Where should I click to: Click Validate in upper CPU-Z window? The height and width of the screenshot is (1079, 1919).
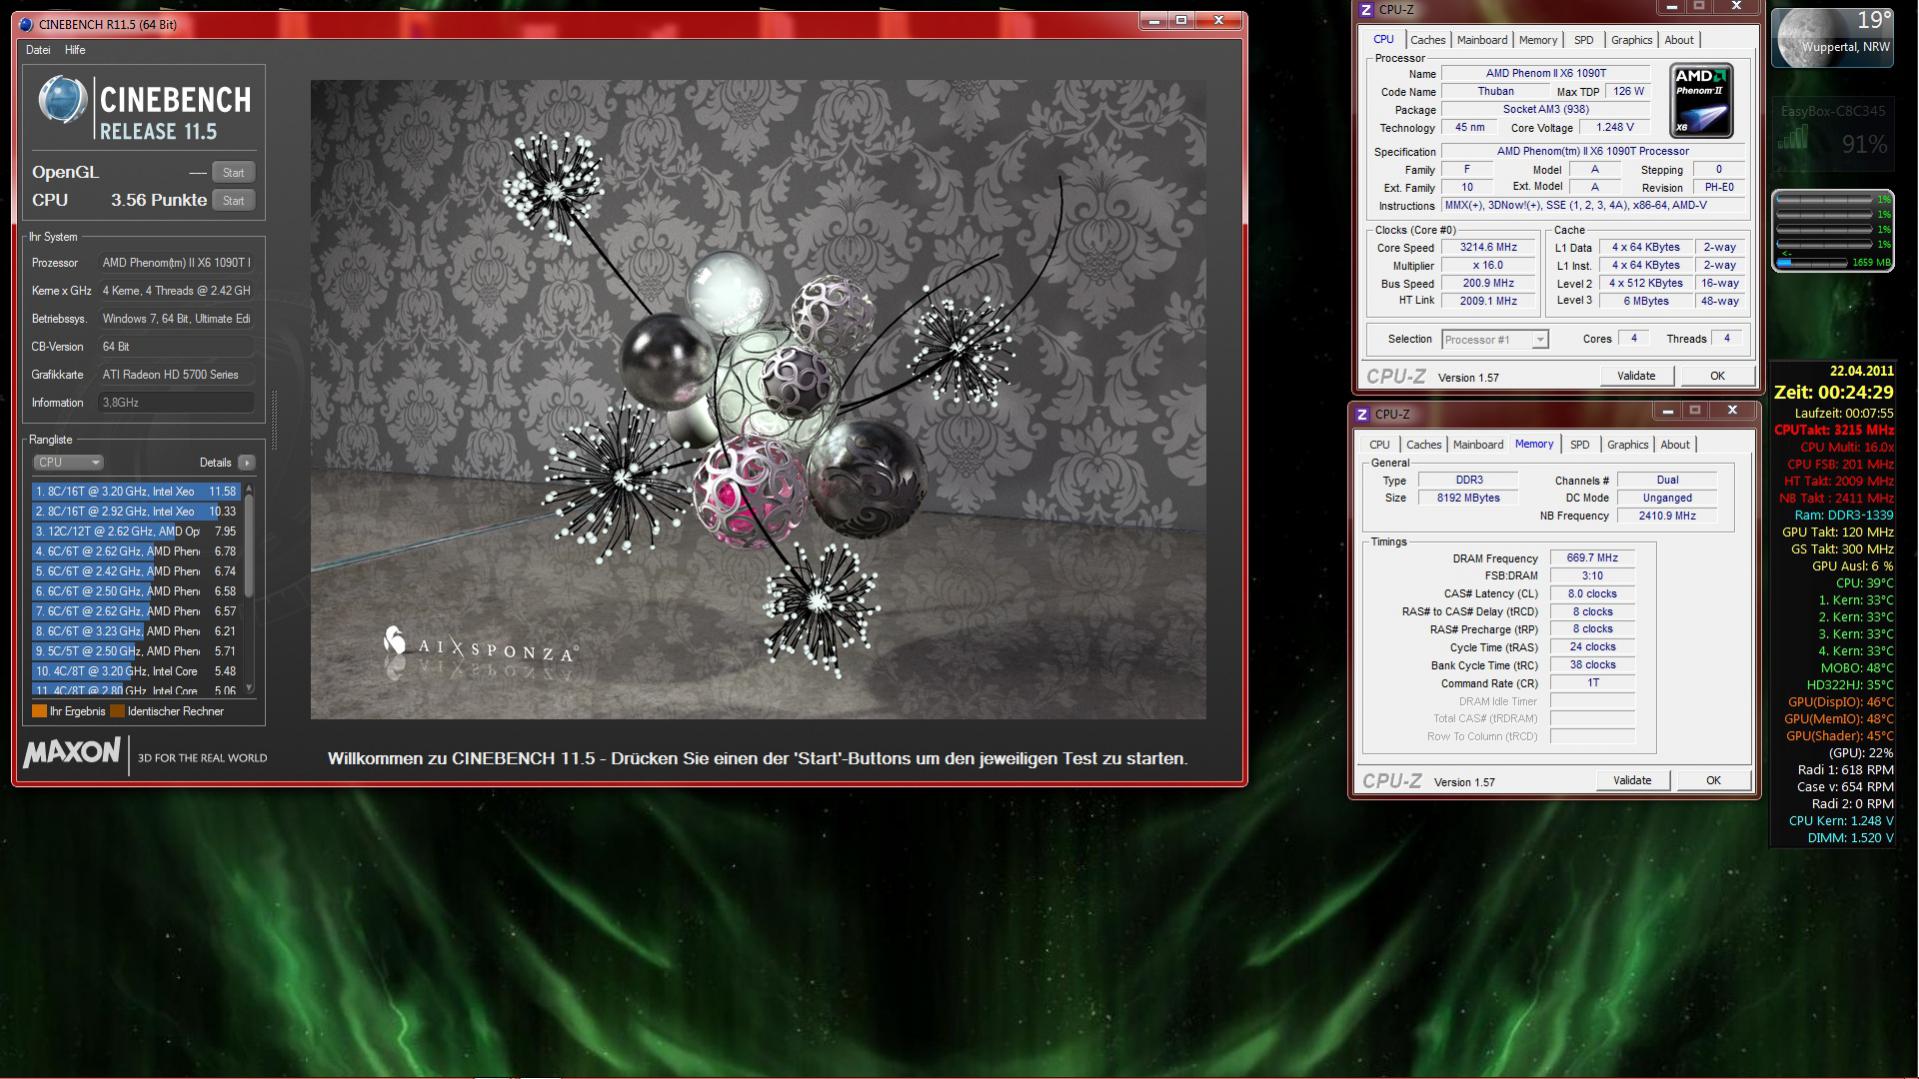1636,376
